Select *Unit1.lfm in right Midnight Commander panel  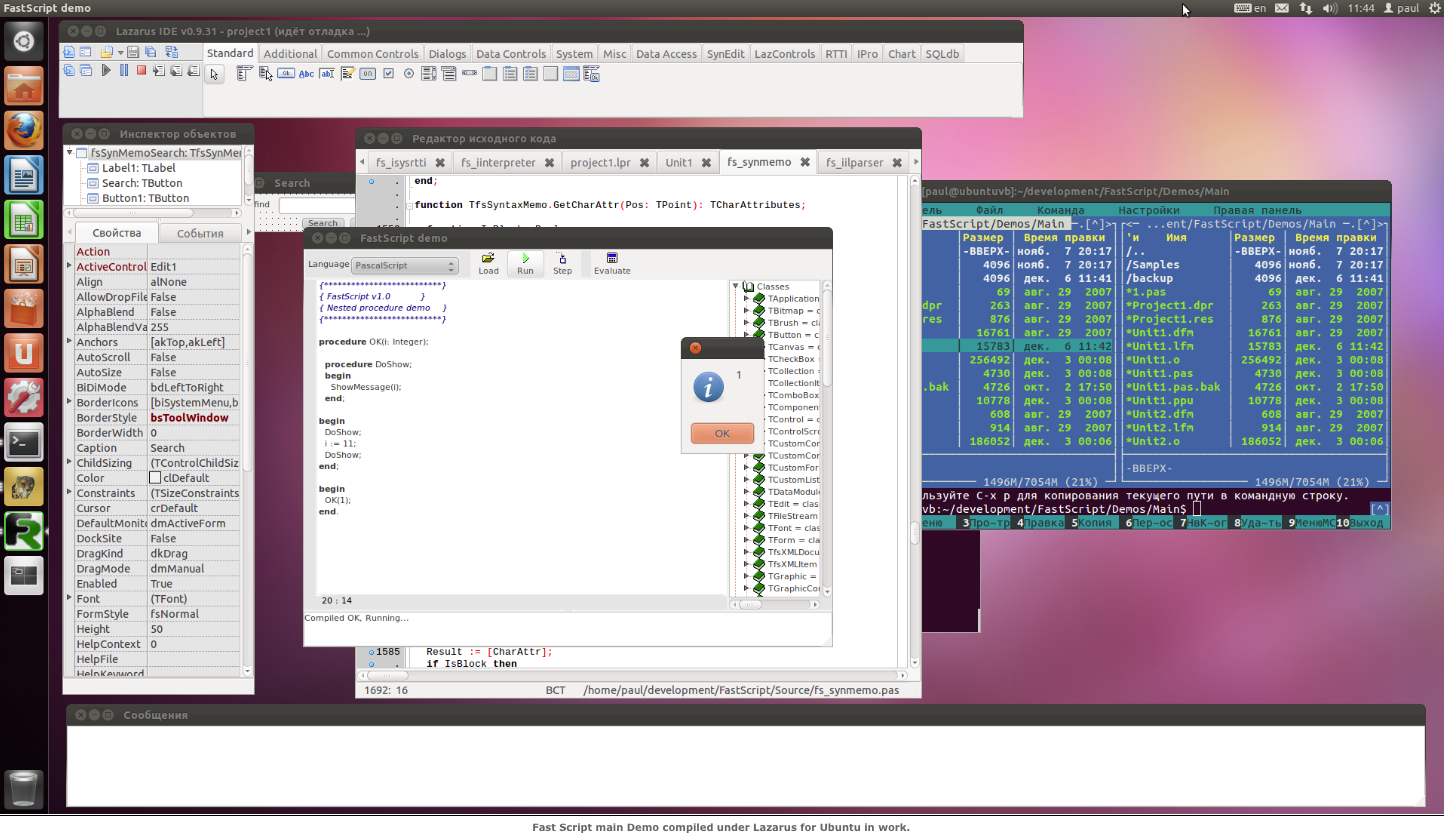[1255, 346]
